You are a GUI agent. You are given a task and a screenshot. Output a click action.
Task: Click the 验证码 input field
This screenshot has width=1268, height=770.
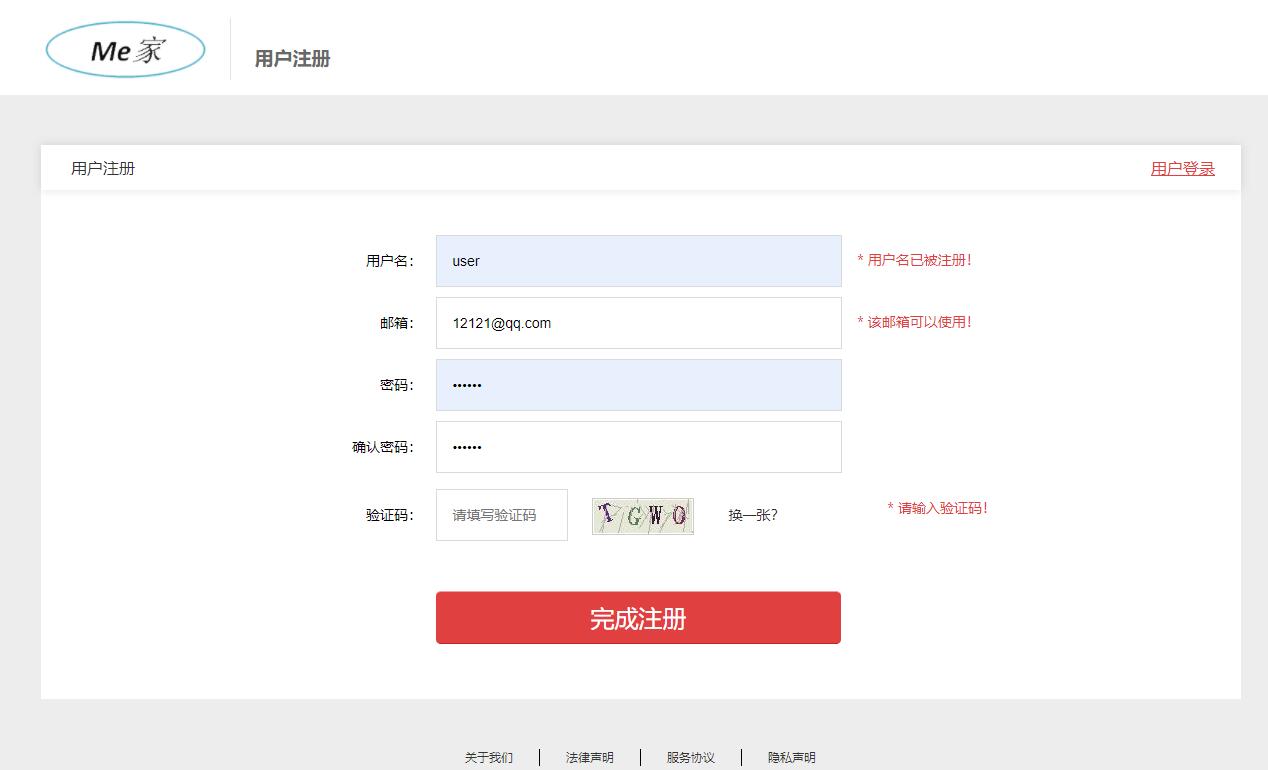[x=501, y=514]
